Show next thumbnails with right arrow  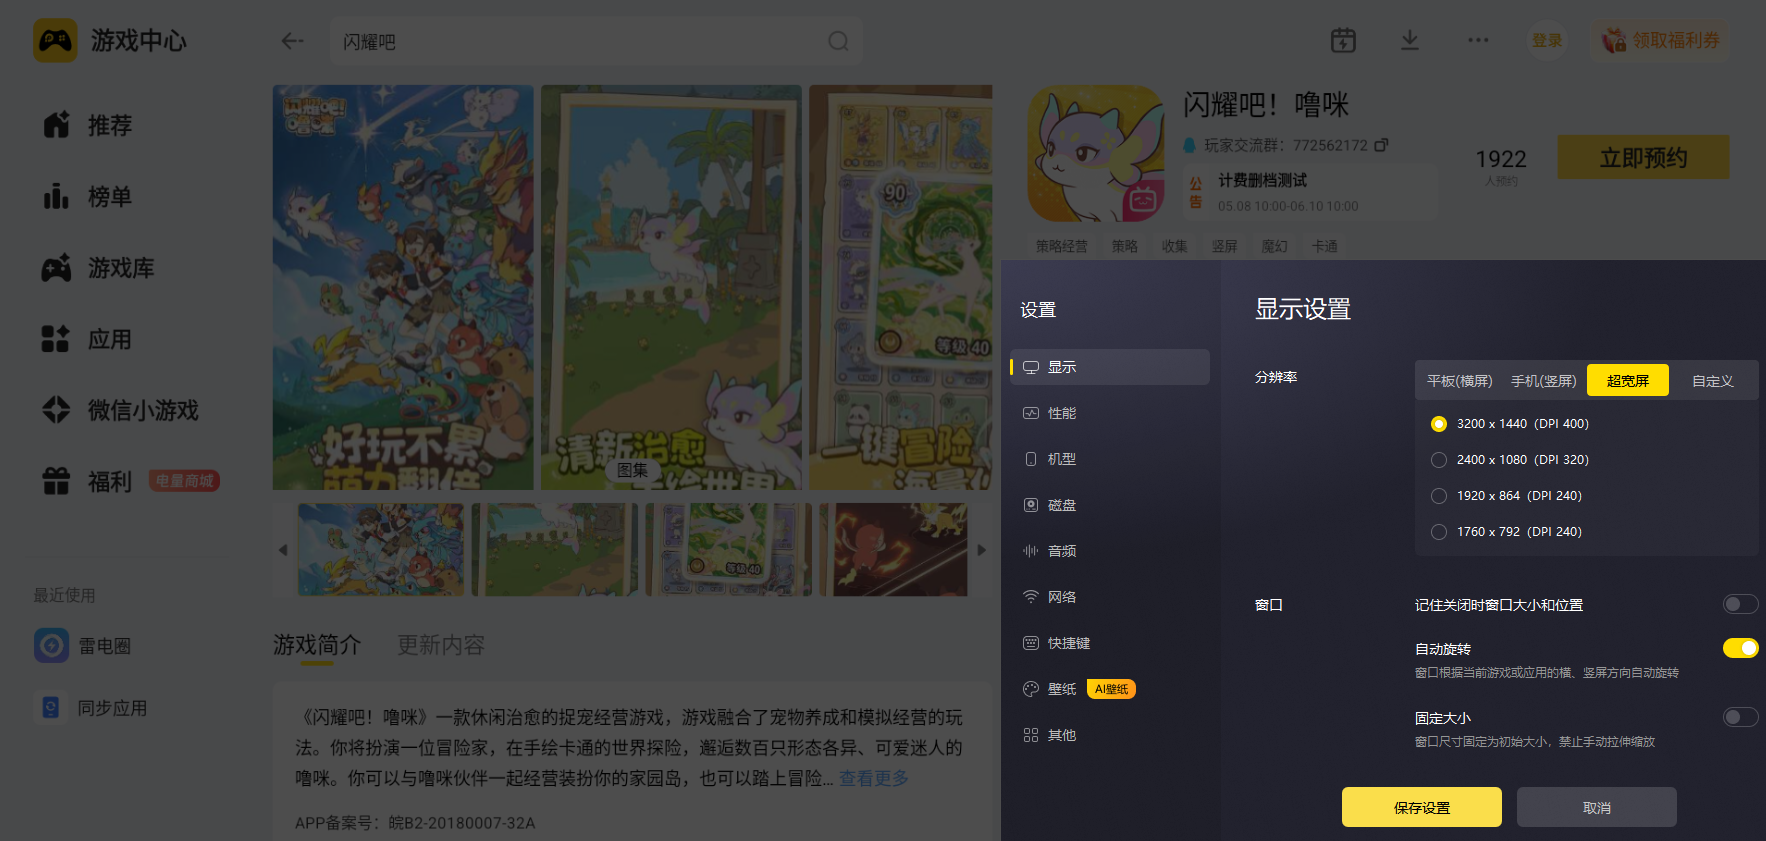click(x=981, y=550)
